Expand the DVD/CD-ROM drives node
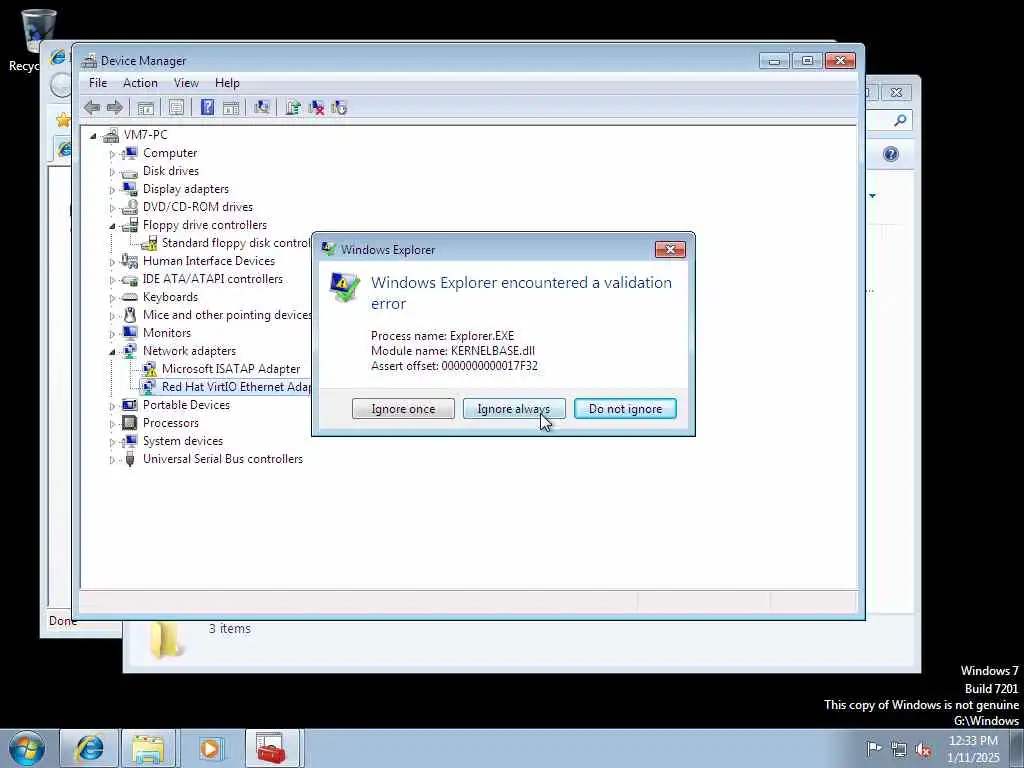Image resolution: width=1024 pixels, height=768 pixels. (x=112, y=208)
